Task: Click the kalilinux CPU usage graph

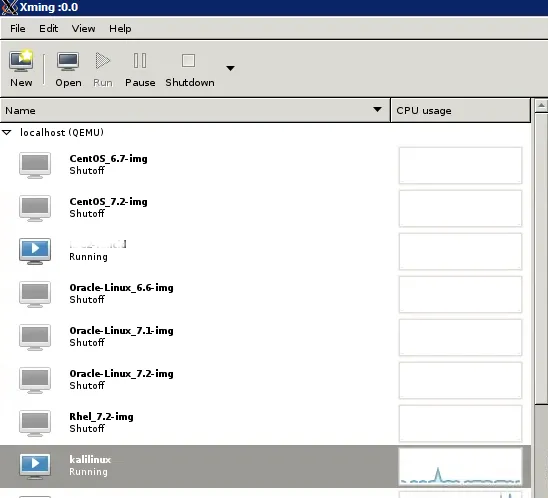Action: [x=460, y=467]
